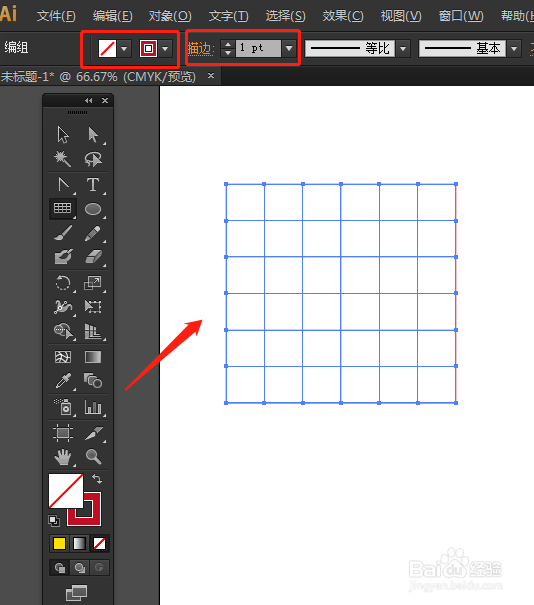Select the Free Transform tool
The image size is (534, 605).
coord(93,307)
